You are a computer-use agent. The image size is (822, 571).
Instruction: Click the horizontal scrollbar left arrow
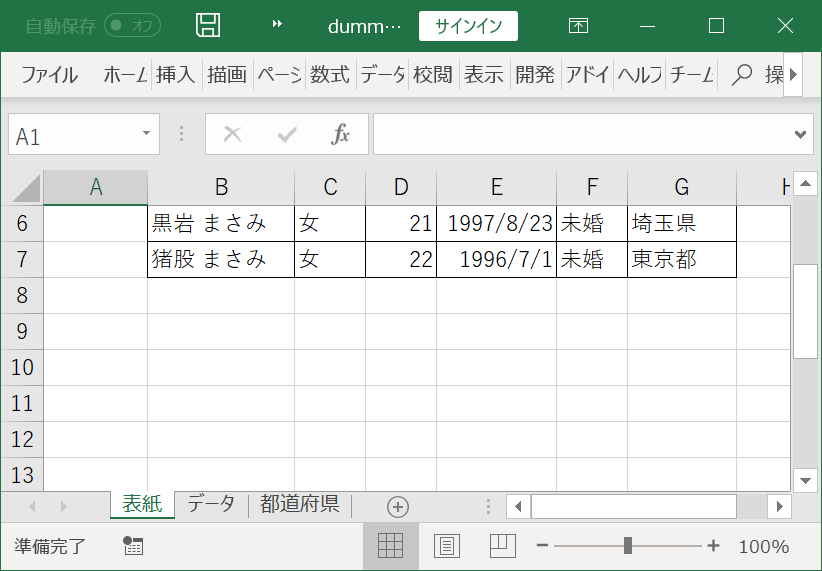pyautogui.click(x=518, y=507)
